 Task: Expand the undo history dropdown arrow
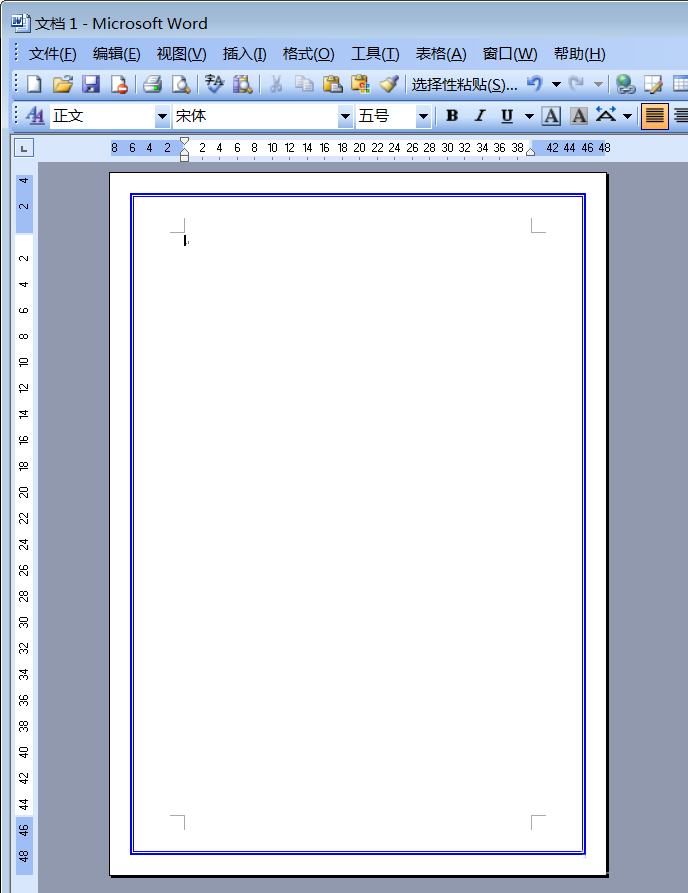click(x=556, y=84)
